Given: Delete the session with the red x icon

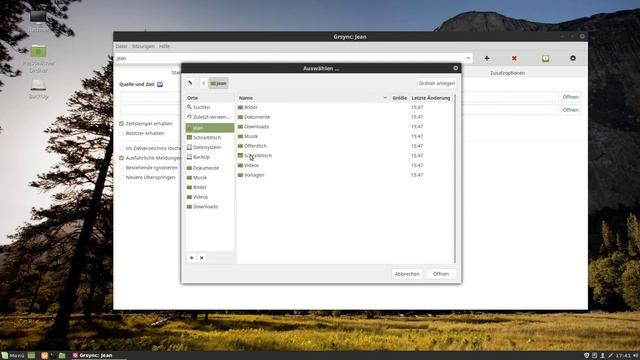Looking at the screenshot, I should pos(514,58).
